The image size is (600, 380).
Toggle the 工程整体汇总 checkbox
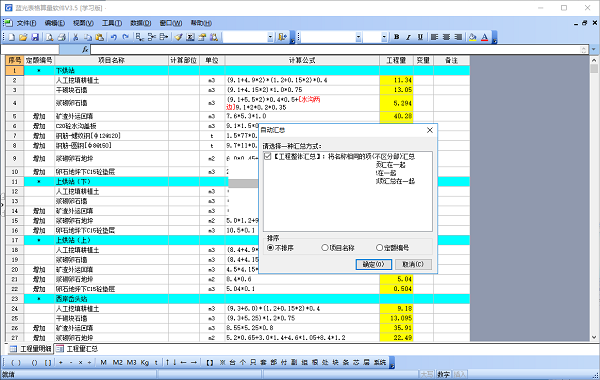(267, 156)
